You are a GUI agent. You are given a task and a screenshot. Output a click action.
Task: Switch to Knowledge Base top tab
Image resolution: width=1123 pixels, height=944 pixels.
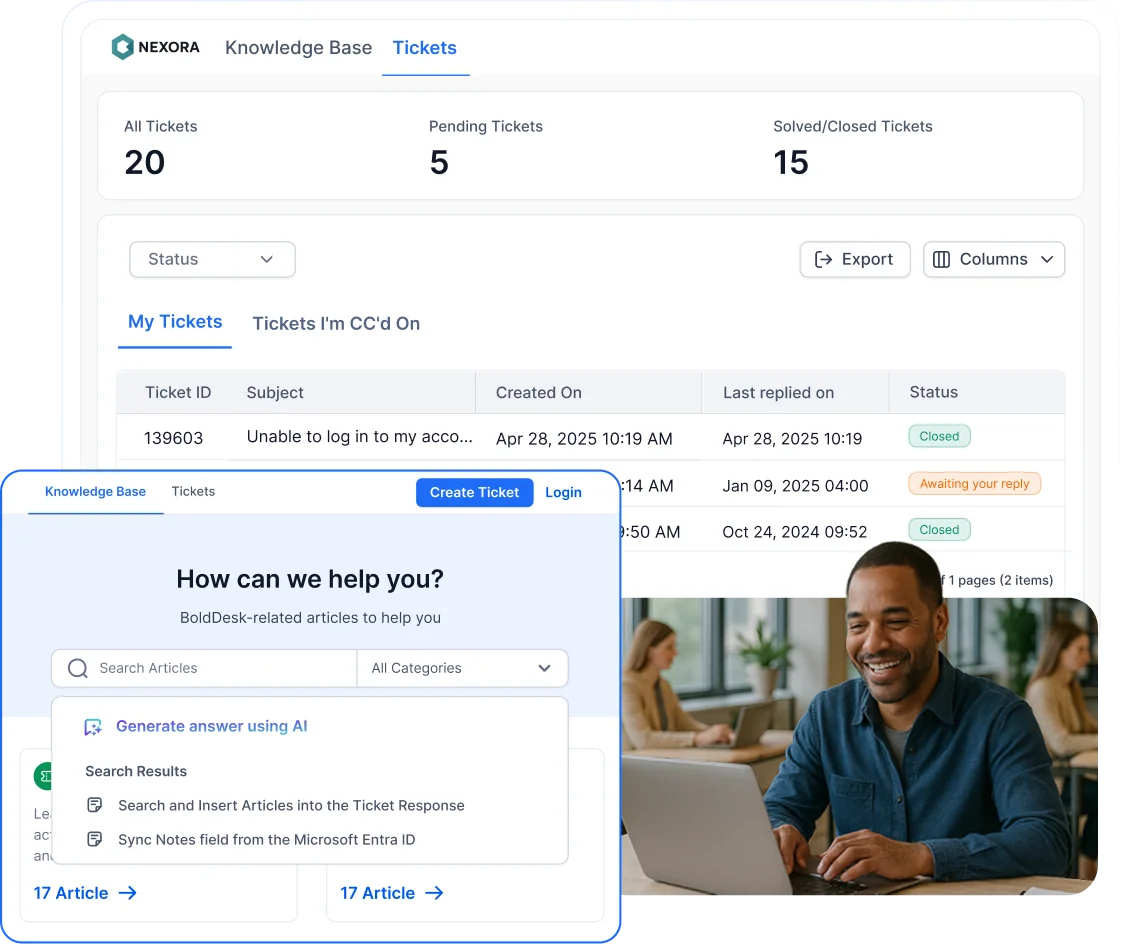click(299, 47)
